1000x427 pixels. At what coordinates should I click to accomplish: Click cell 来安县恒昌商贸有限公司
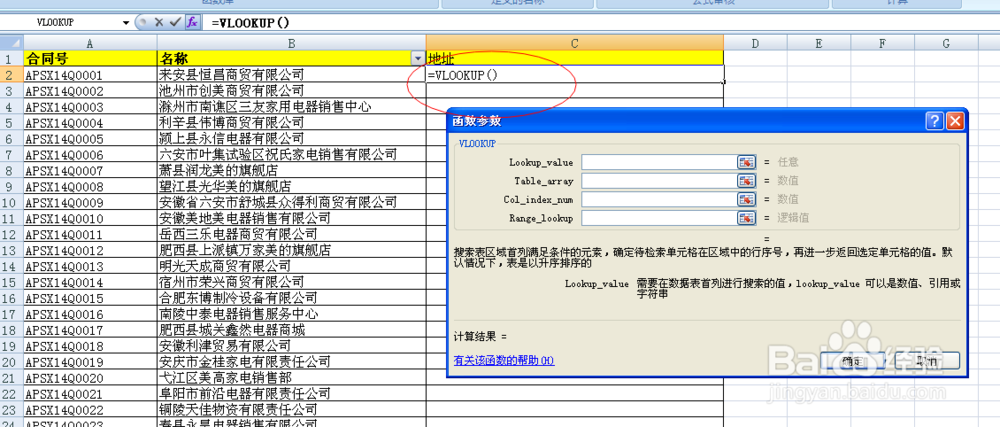291,75
